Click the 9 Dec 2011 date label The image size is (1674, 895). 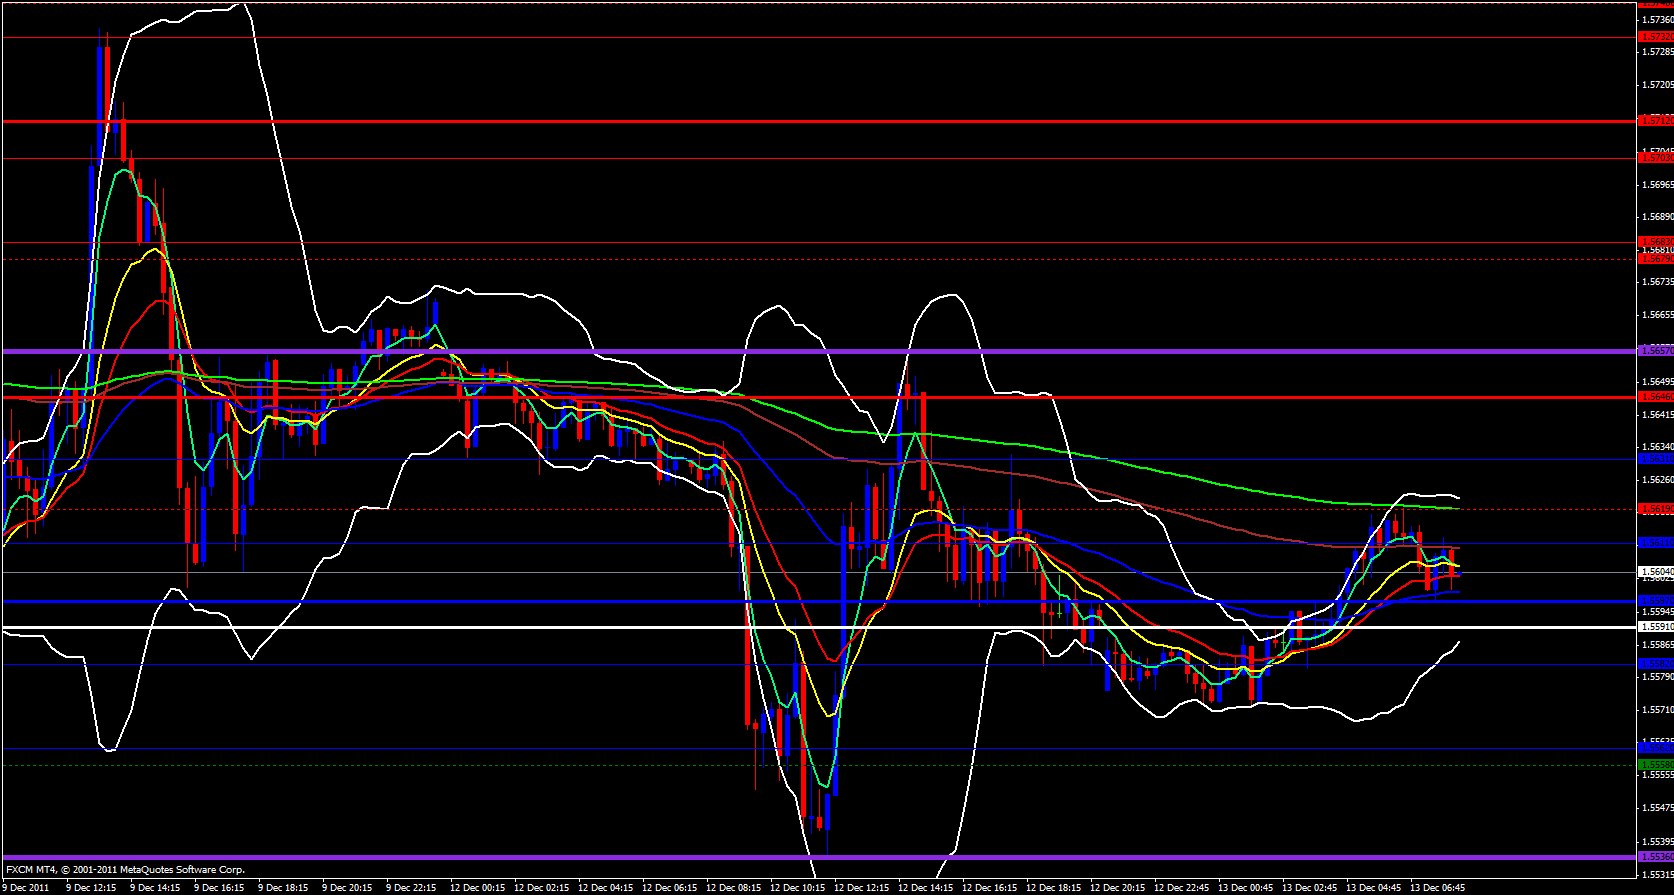click(25, 887)
